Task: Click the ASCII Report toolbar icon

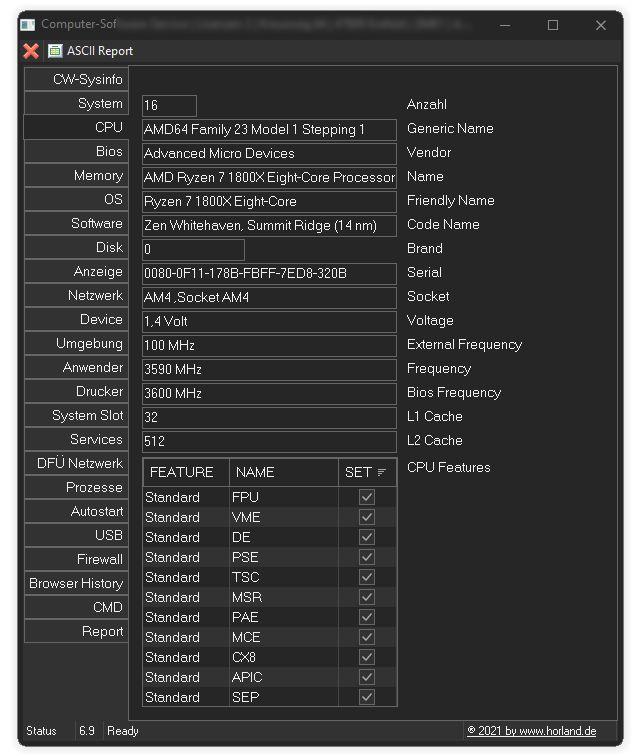Action: click(55, 51)
